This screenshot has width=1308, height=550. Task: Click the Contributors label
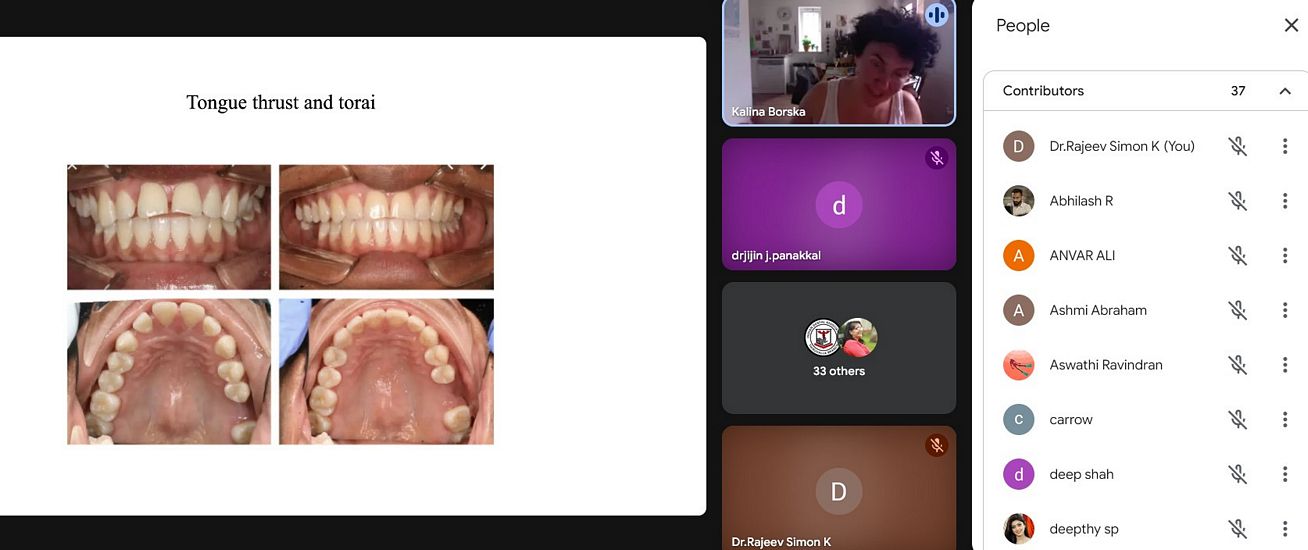pos(1043,91)
